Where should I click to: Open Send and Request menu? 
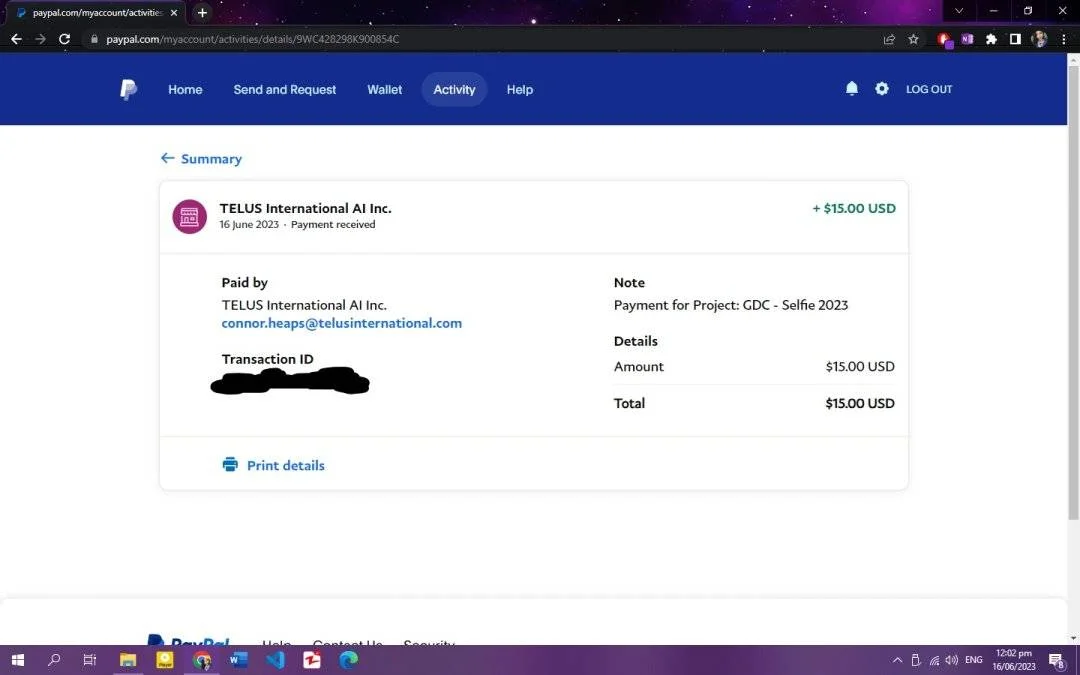tap(284, 90)
